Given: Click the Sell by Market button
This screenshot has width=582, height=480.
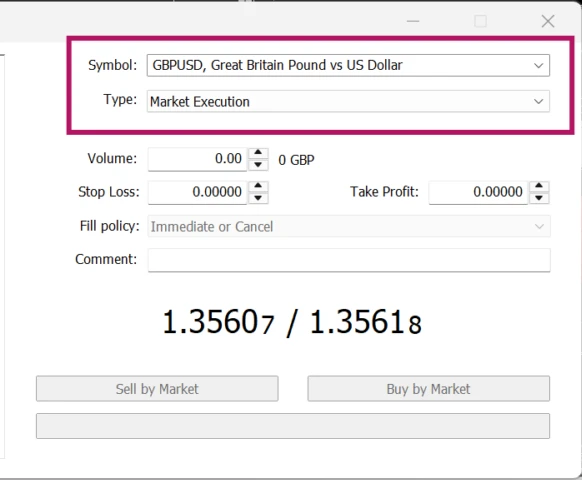Looking at the screenshot, I should coord(157,389).
